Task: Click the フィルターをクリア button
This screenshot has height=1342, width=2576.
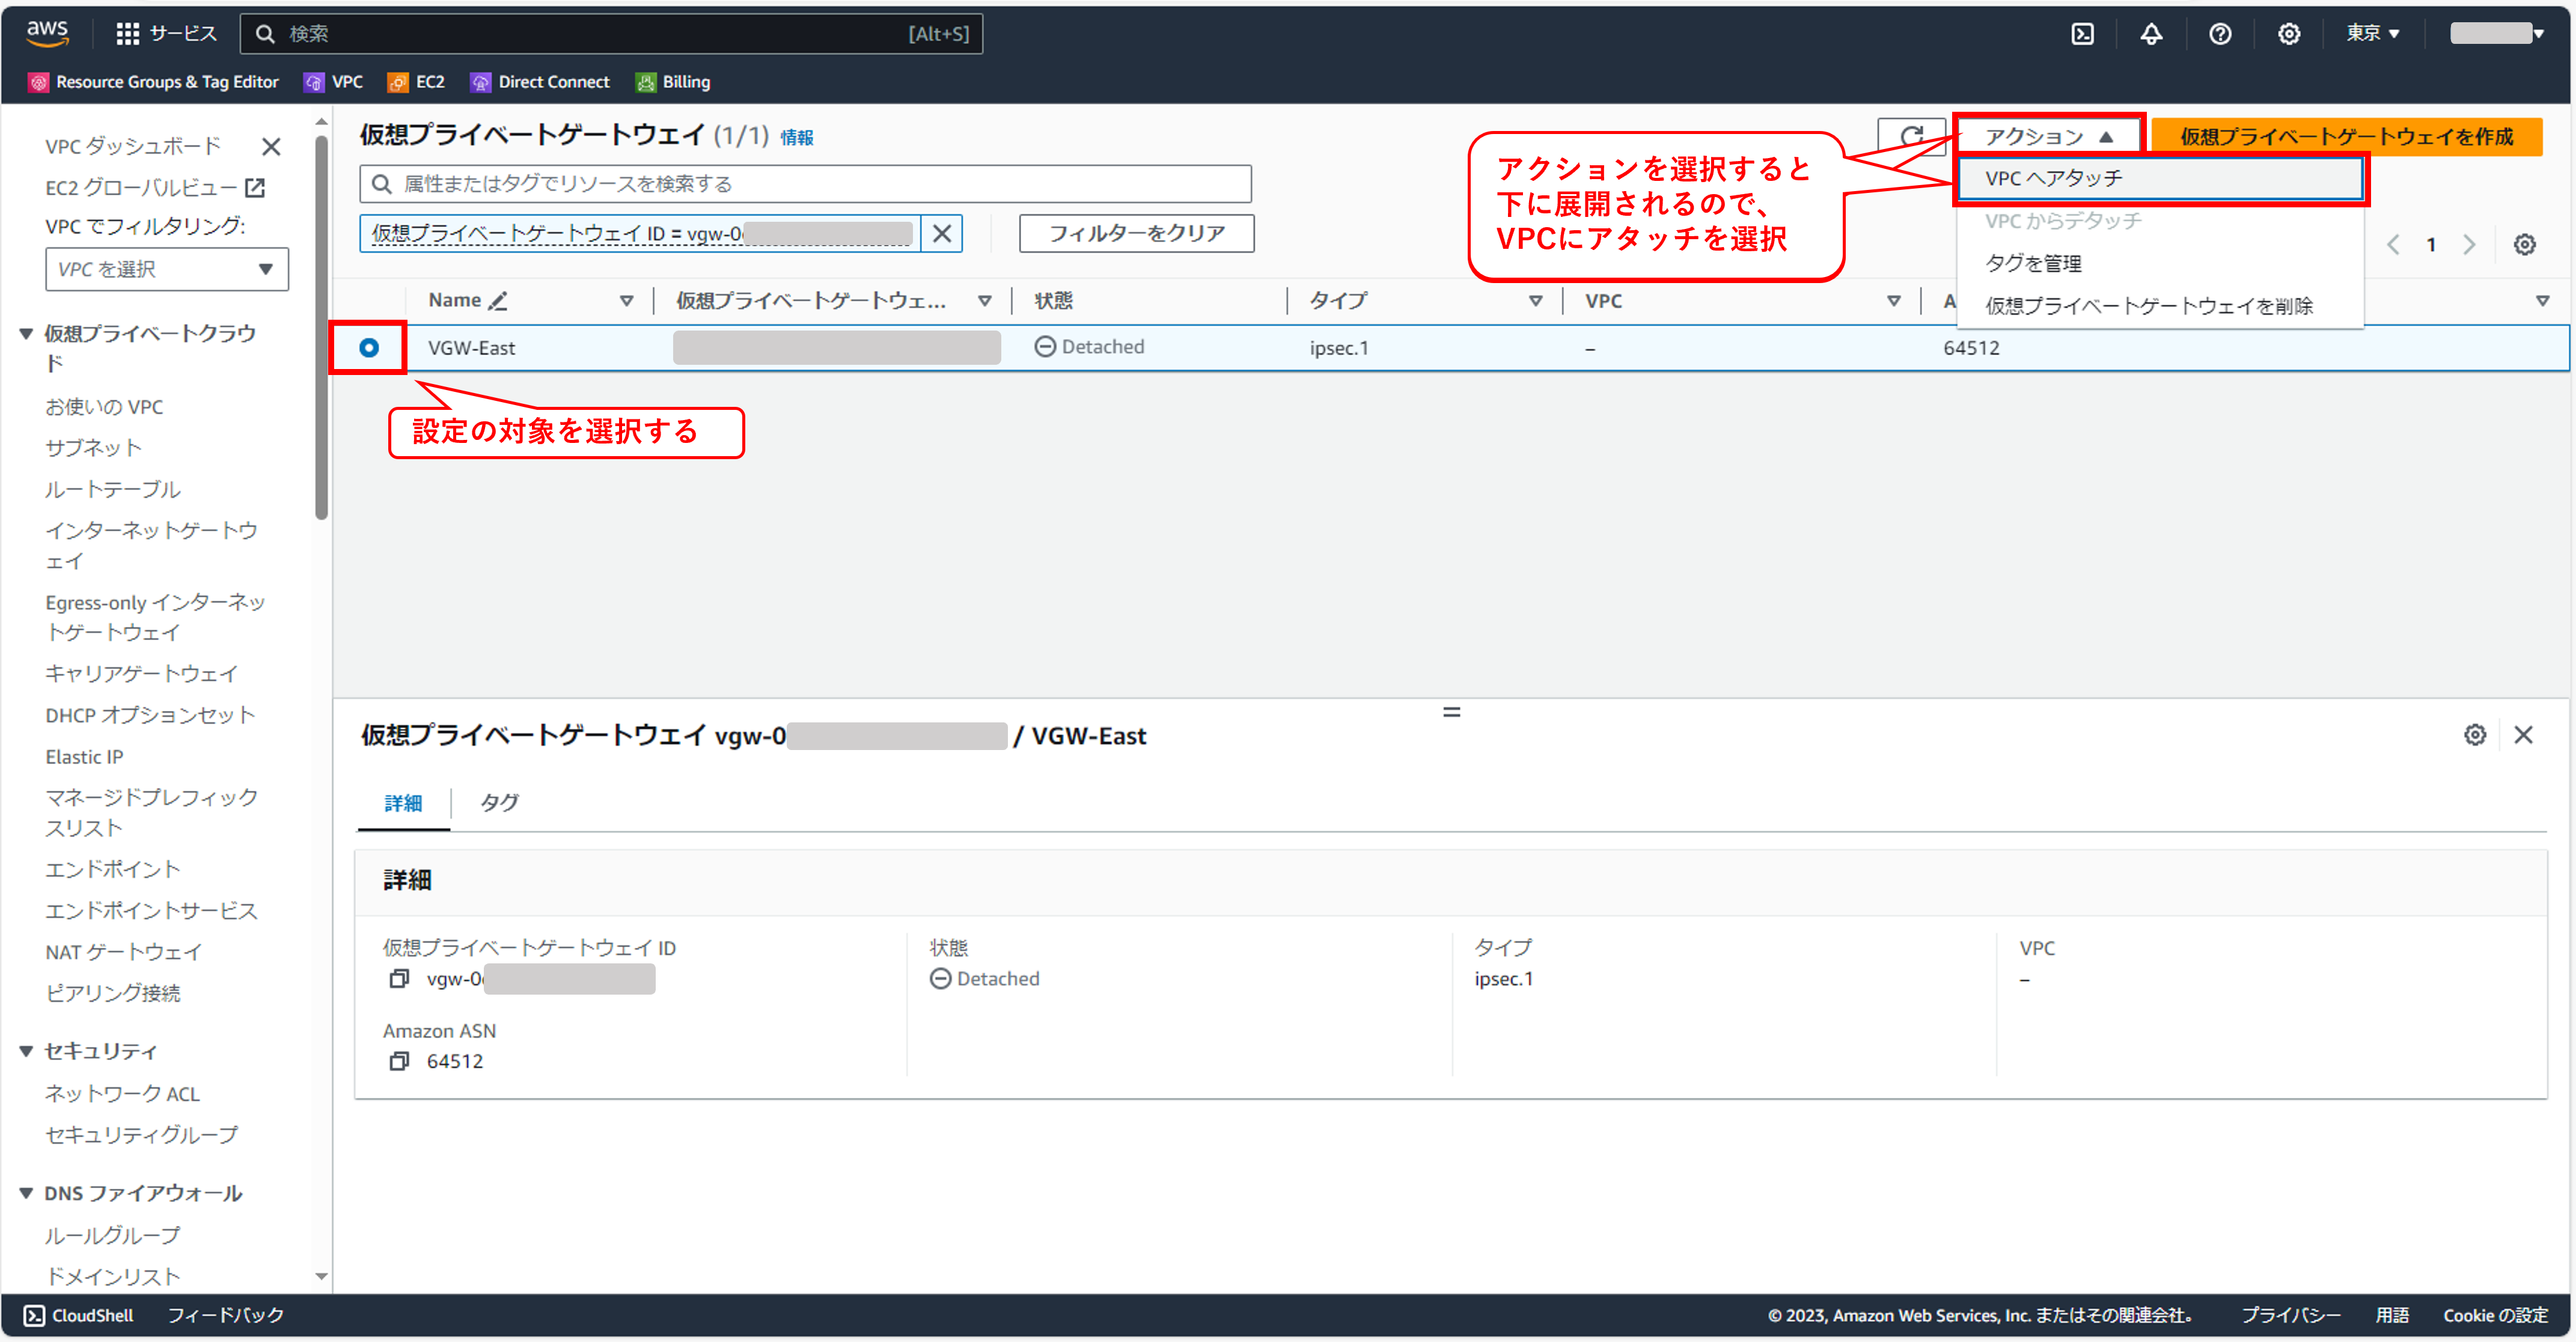Action: (x=1136, y=233)
